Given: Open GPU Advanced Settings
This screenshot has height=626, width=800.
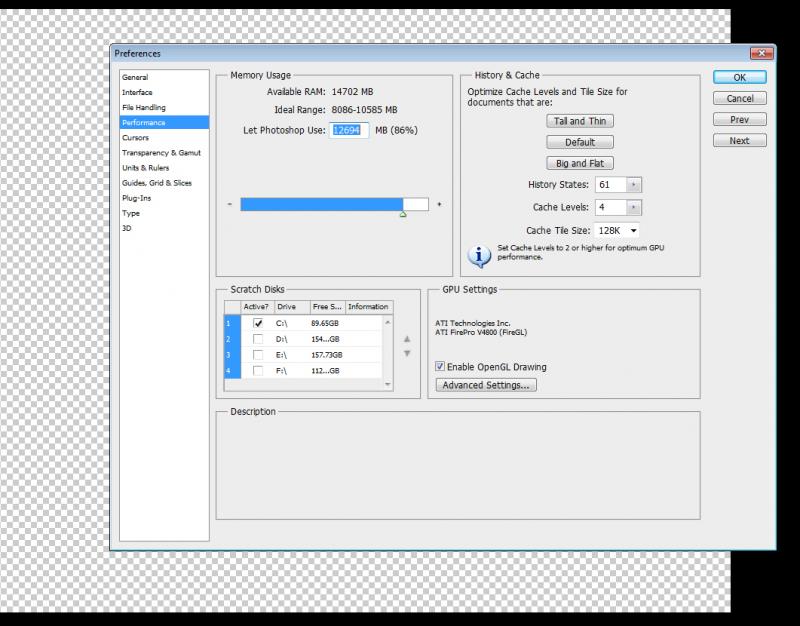Looking at the screenshot, I should [486, 385].
